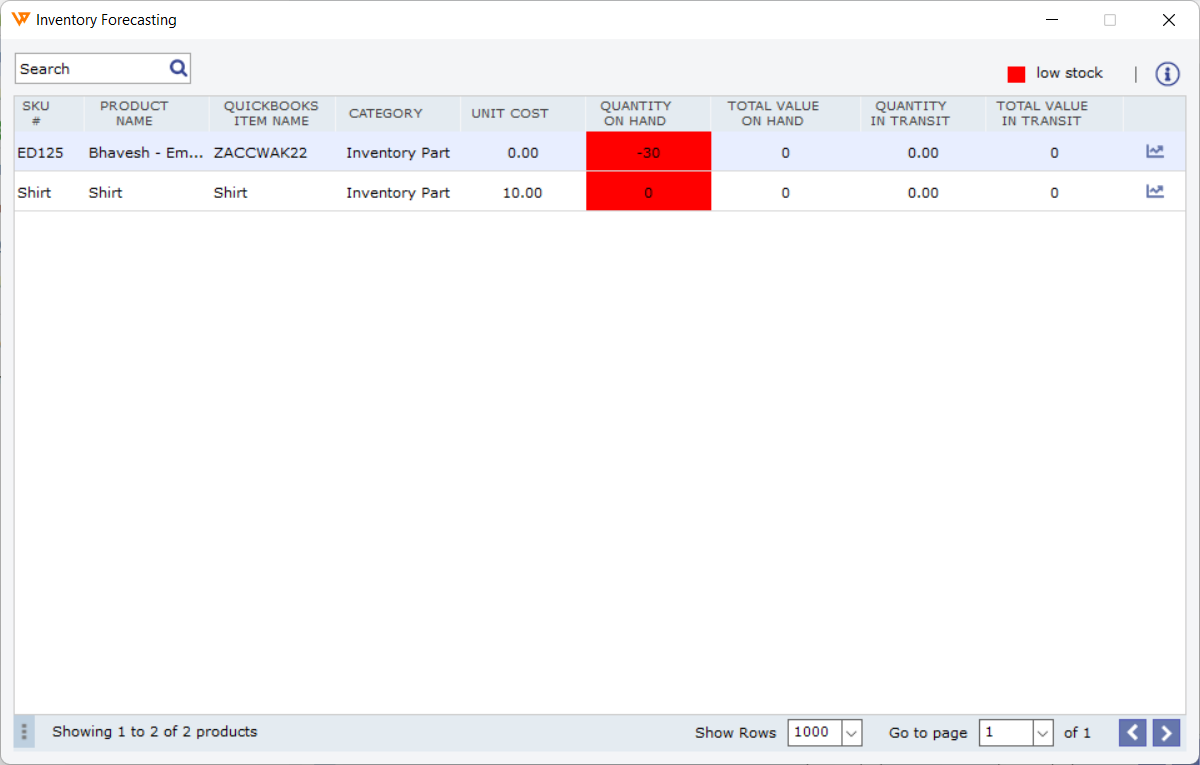Go to previous page arrow
The height and width of the screenshot is (765, 1200).
point(1132,733)
